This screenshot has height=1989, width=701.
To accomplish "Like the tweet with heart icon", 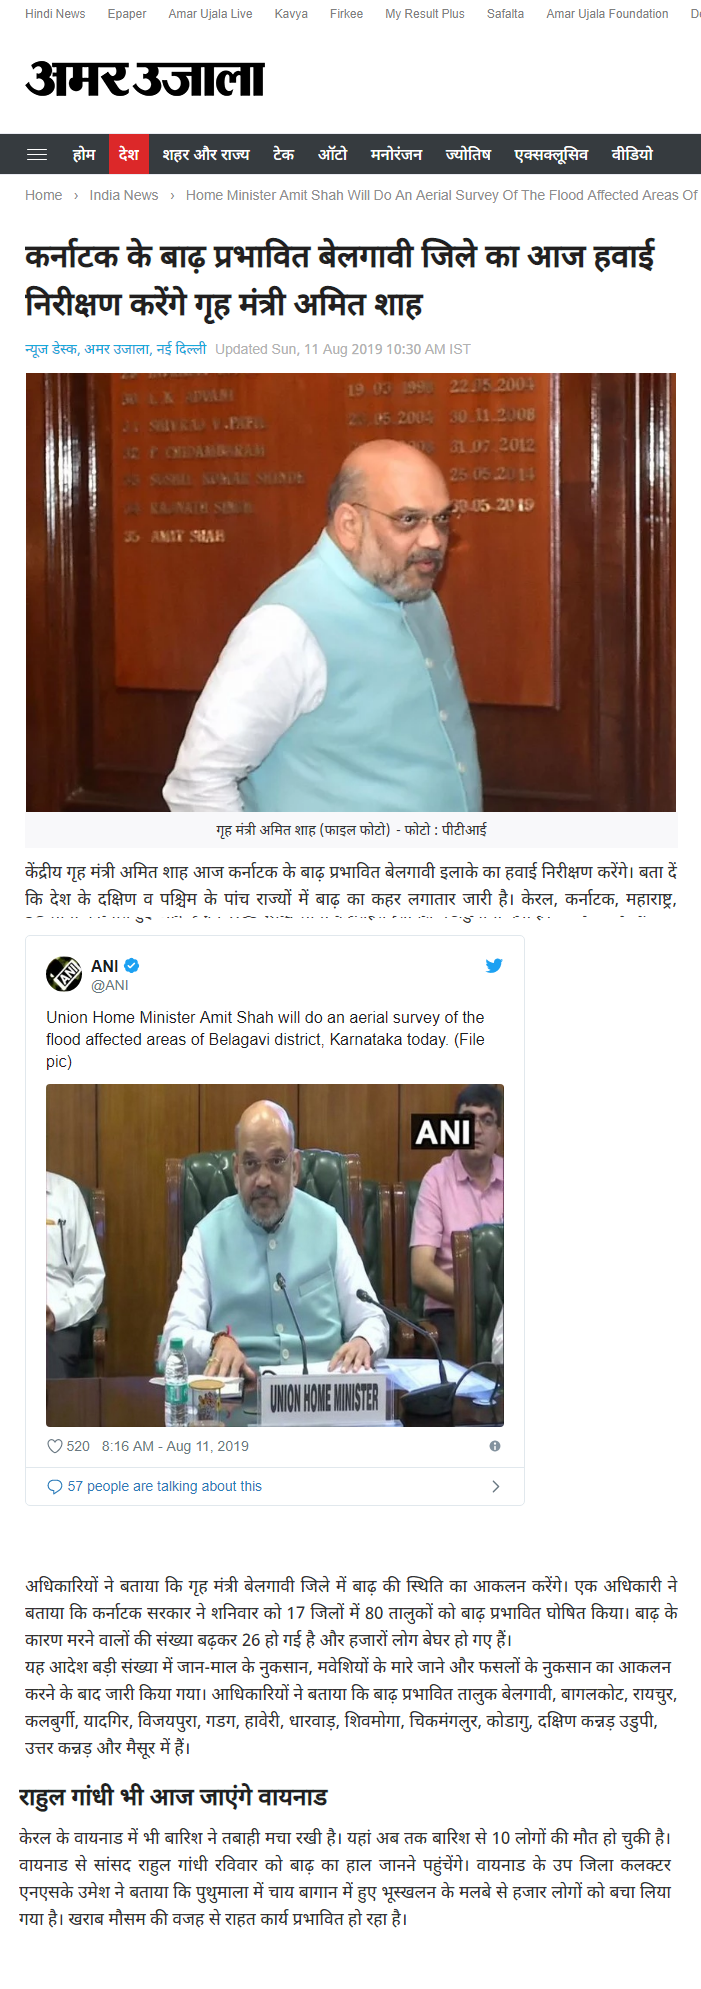I will pos(55,1446).
